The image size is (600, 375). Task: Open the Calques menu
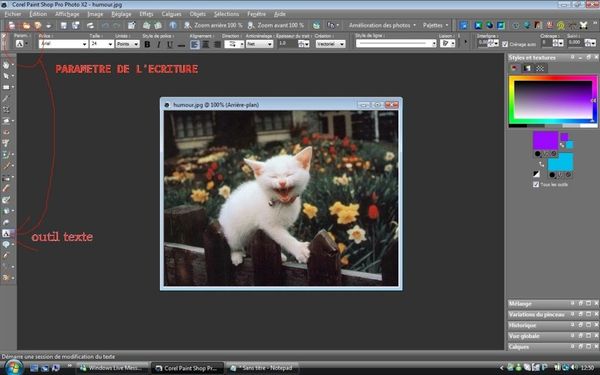click(x=171, y=14)
